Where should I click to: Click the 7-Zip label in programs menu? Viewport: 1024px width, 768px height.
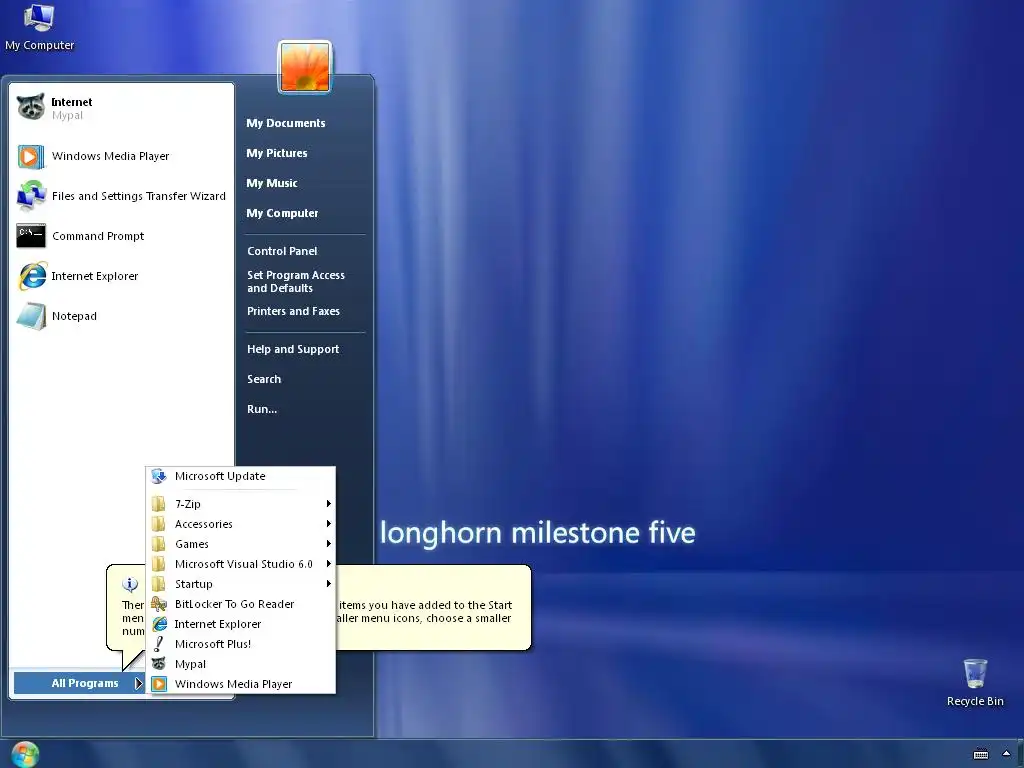(187, 504)
